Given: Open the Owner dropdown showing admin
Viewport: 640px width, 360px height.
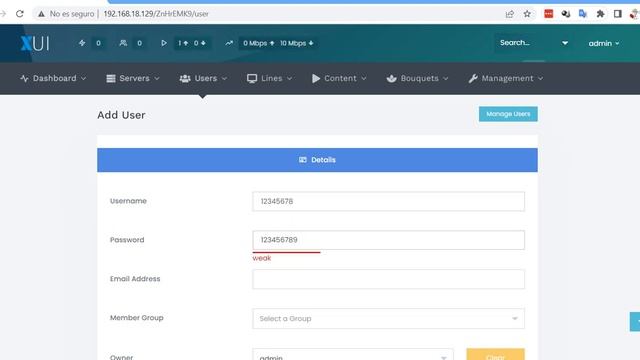Looking at the screenshot, I should 353,355.
